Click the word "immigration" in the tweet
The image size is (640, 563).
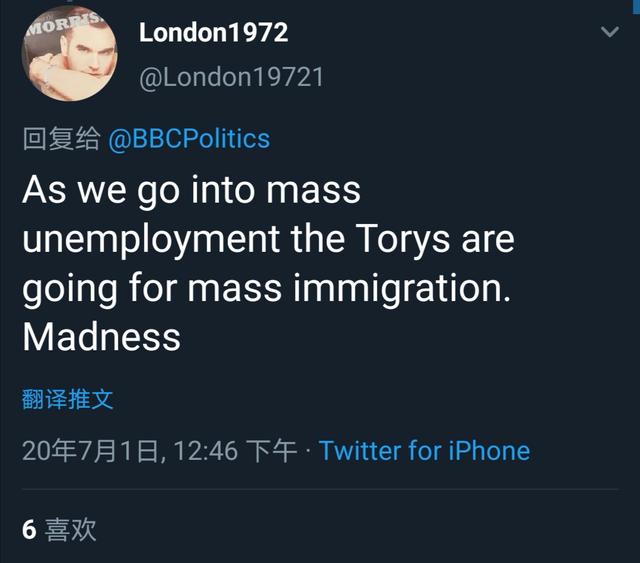point(396,288)
